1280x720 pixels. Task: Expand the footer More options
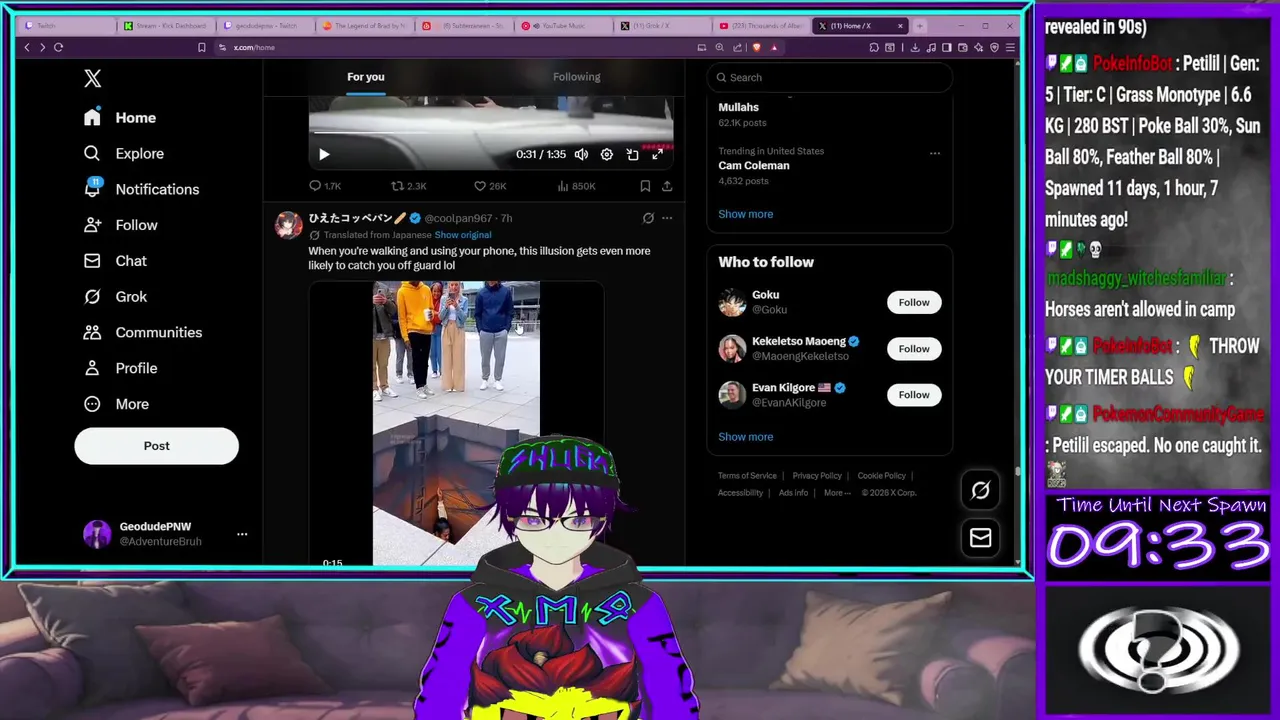tap(837, 493)
